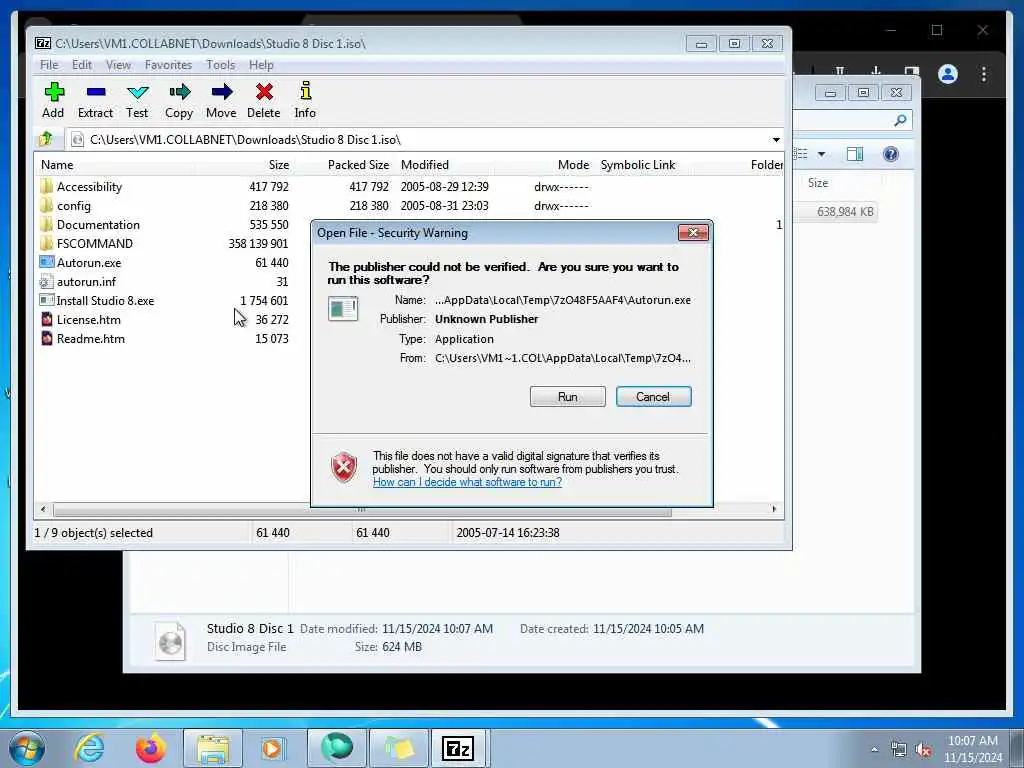This screenshot has width=1024, height=768.
Task: Launch Internet Explorer from taskbar
Action: (x=89, y=748)
